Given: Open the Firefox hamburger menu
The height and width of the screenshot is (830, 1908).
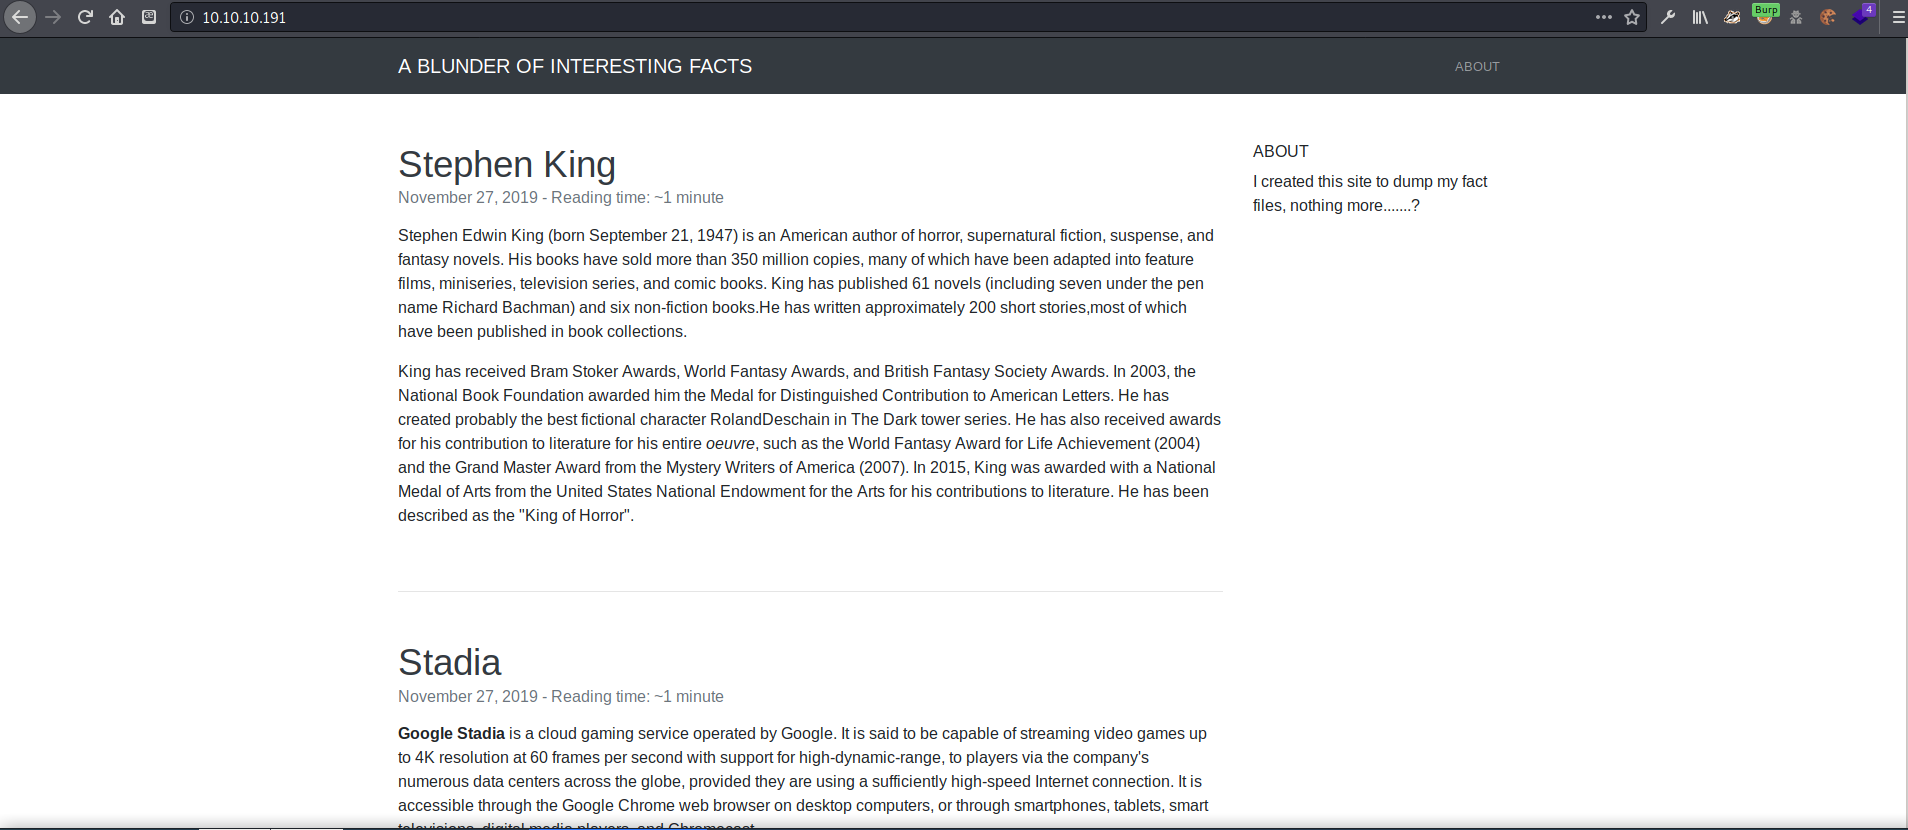Looking at the screenshot, I should [1898, 17].
